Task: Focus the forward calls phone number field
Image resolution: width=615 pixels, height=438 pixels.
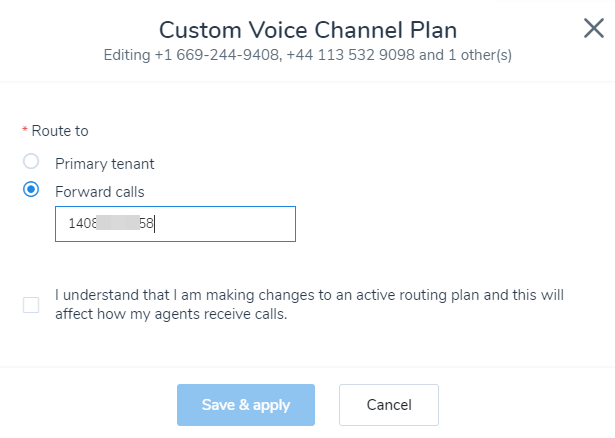Action: (175, 224)
